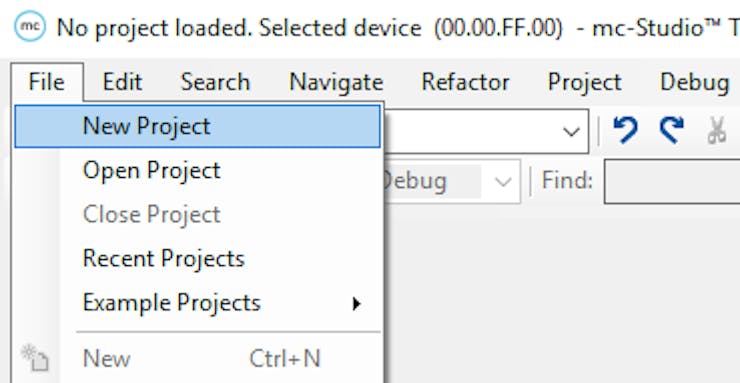The image size is (740, 383).
Task: Expand the top toolbar combo box arrow
Action: click(572, 131)
